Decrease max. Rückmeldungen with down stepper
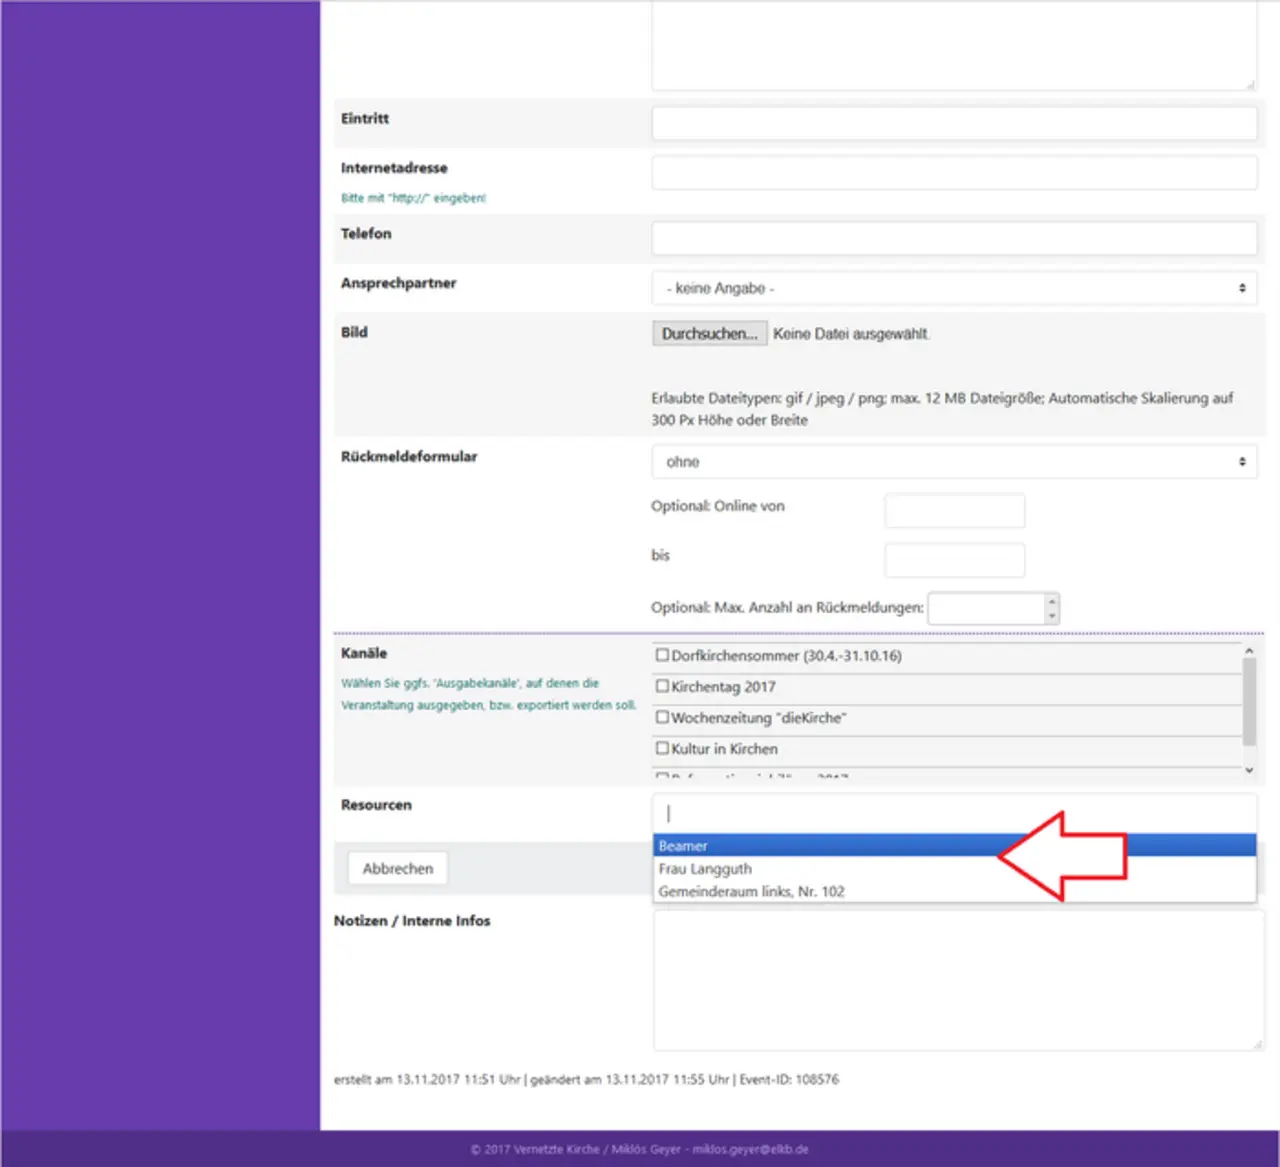The width and height of the screenshot is (1280, 1167). 1051,616
